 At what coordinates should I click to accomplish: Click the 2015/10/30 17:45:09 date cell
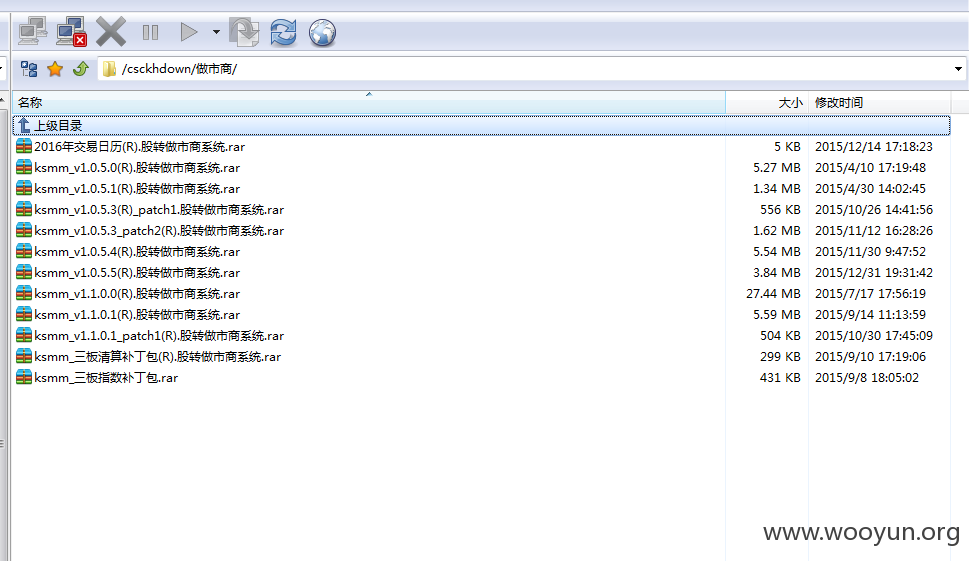tap(874, 336)
